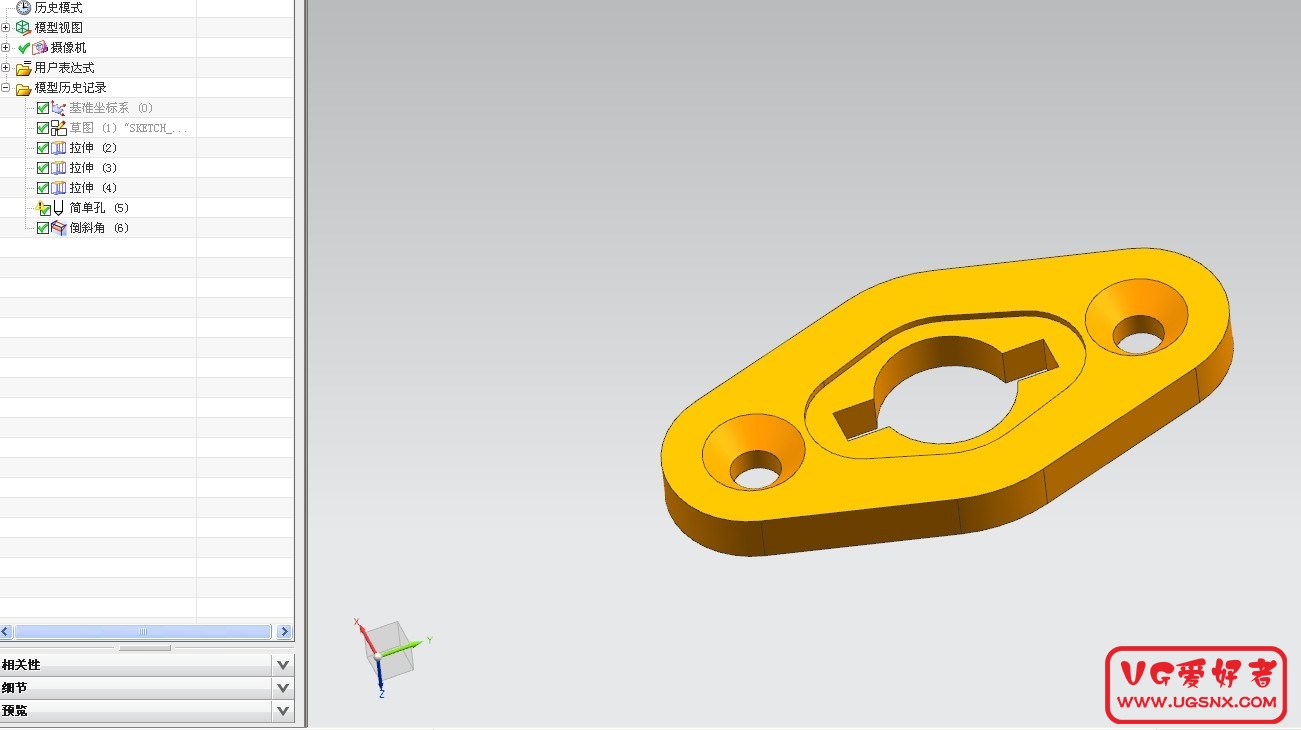Collapse the 模型历史记录 tree node

[6, 87]
